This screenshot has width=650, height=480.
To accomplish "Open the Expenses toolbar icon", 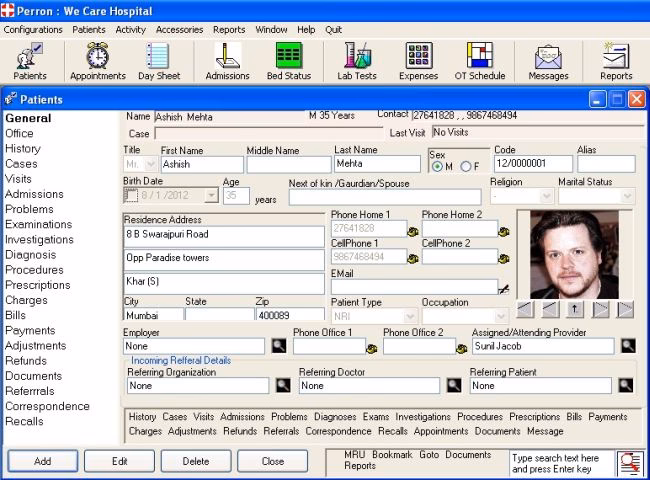I will coord(418,57).
